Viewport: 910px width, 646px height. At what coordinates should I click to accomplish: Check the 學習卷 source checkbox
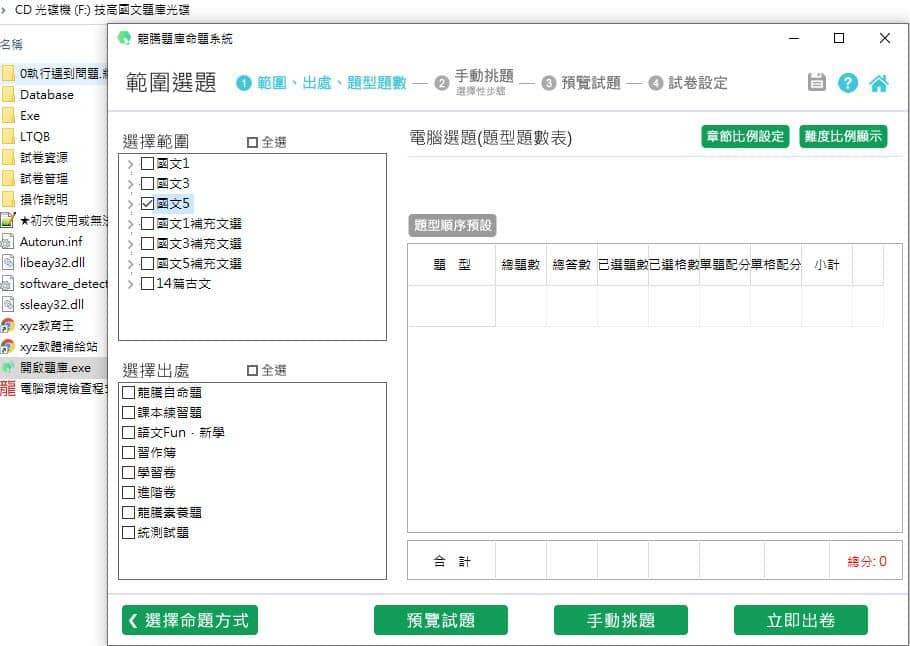(x=129, y=472)
